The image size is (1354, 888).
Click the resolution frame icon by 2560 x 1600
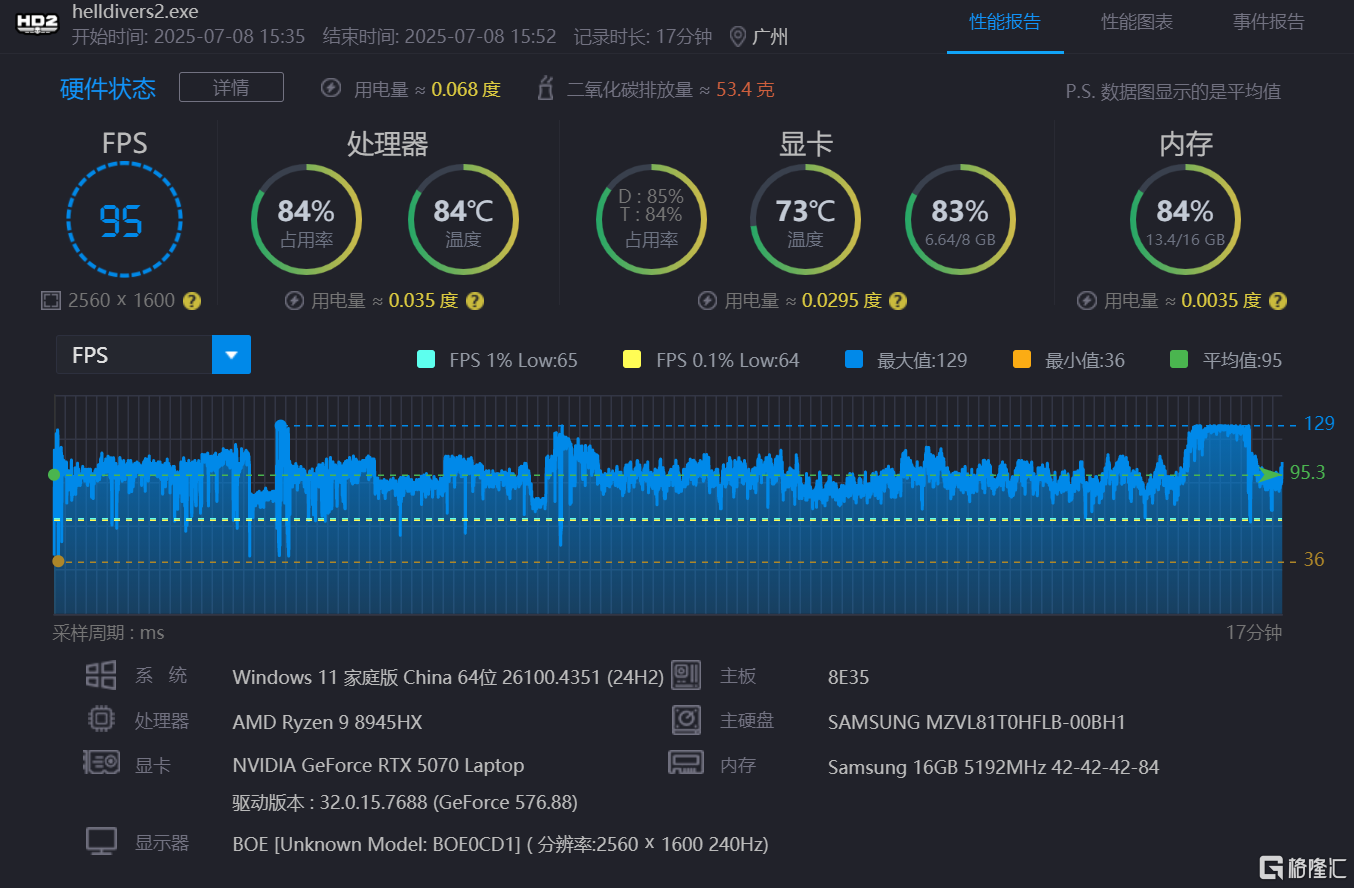[x=51, y=300]
